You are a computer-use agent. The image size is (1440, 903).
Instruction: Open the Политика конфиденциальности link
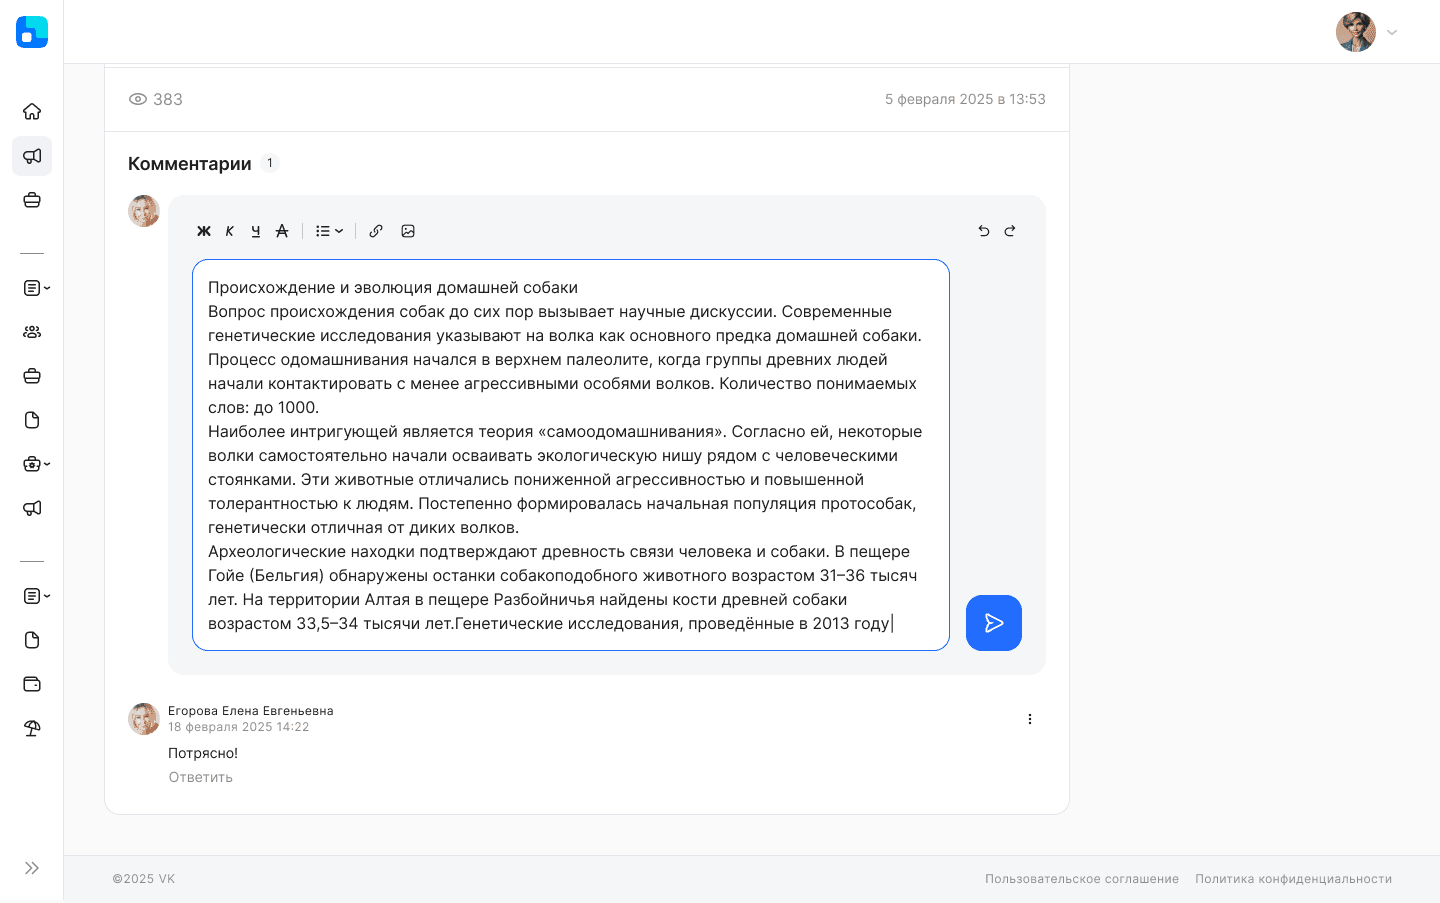pyautogui.click(x=1293, y=878)
